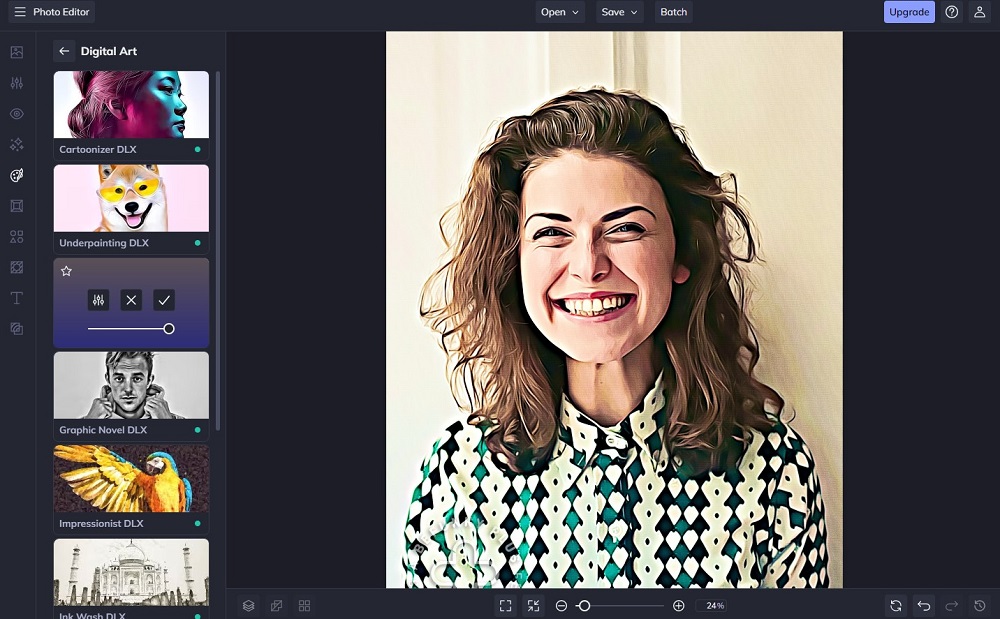Open the grid view icon in bottom bar
This screenshot has height=619, width=1000.
304,606
